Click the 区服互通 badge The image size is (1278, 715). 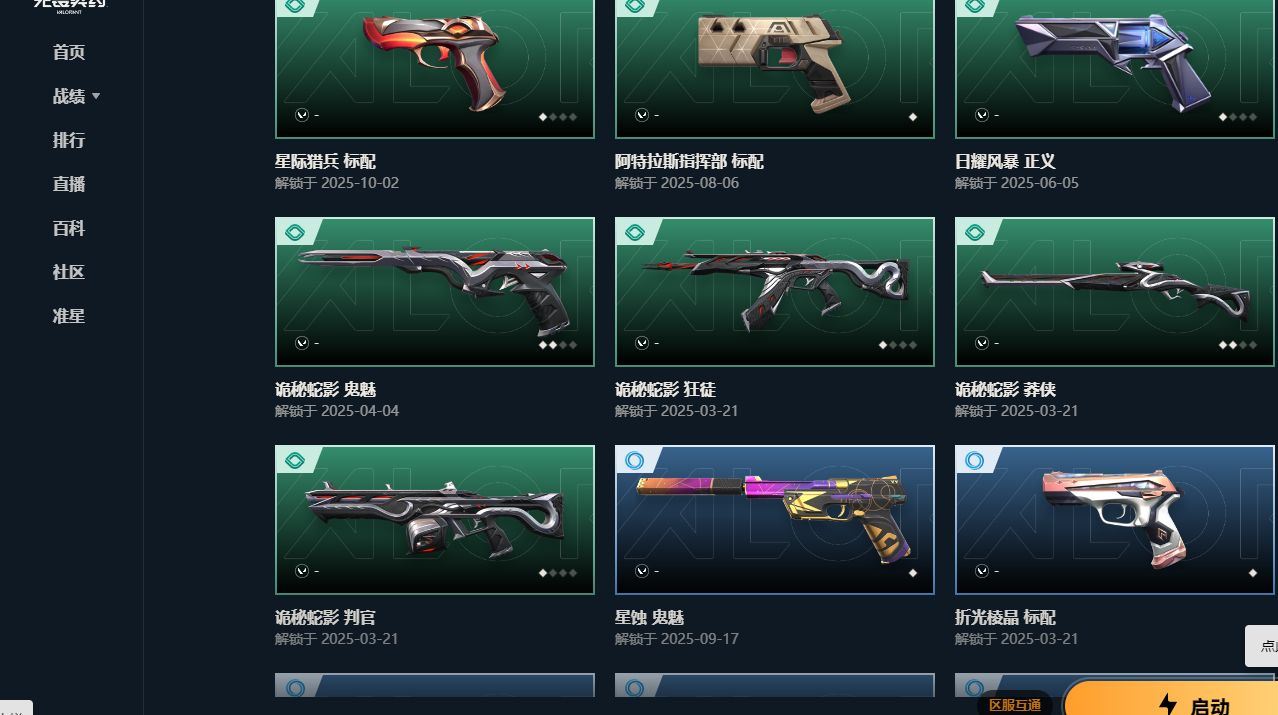pyautogui.click(x=1015, y=705)
